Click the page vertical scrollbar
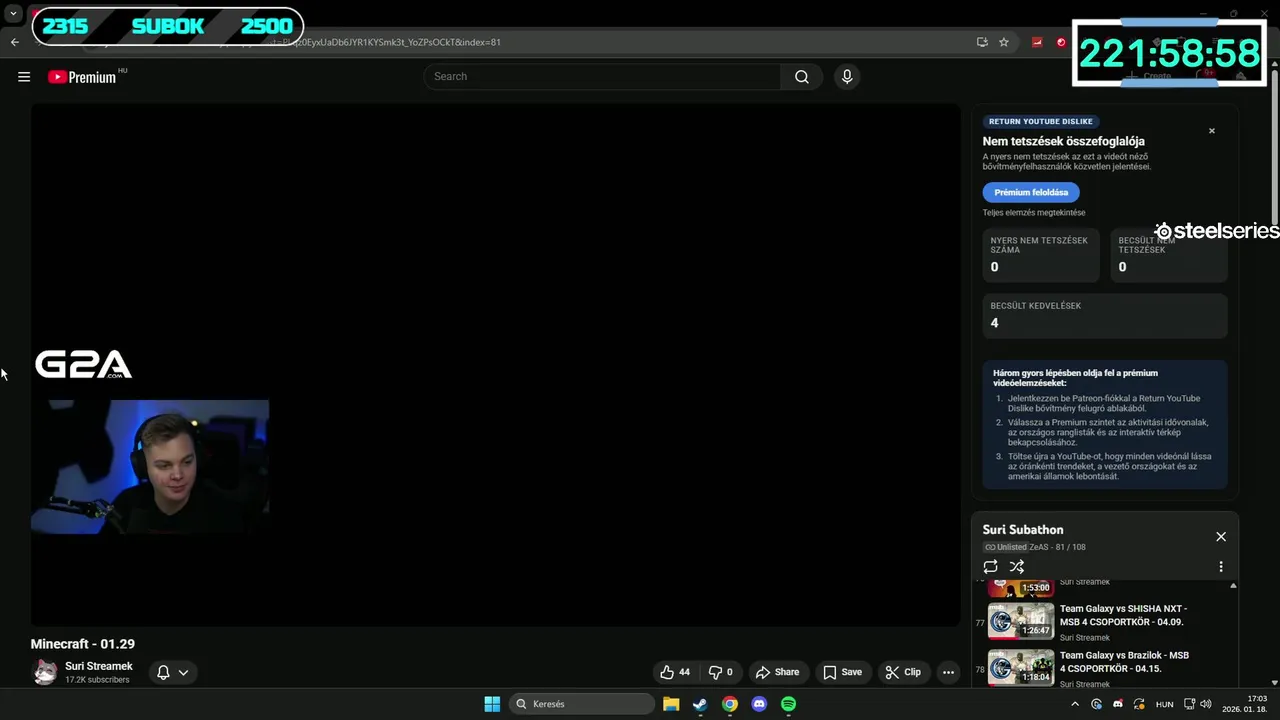The image size is (1280, 720). (1274, 150)
